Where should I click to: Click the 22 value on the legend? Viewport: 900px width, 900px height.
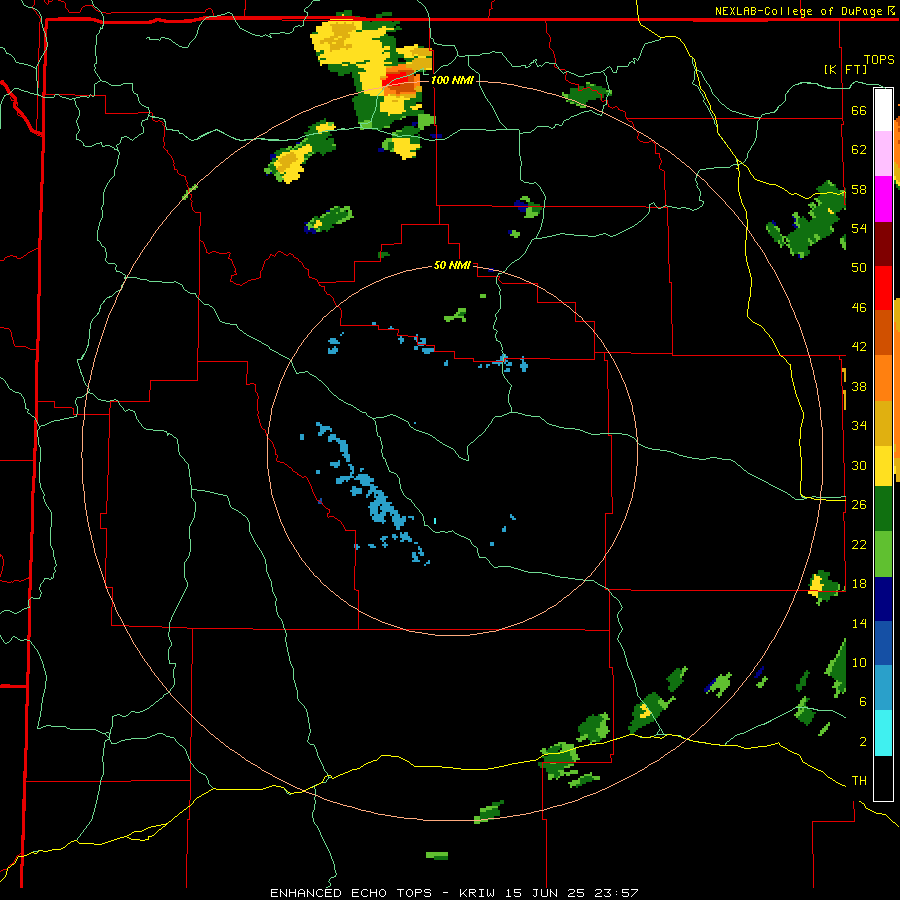pos(859,544)
